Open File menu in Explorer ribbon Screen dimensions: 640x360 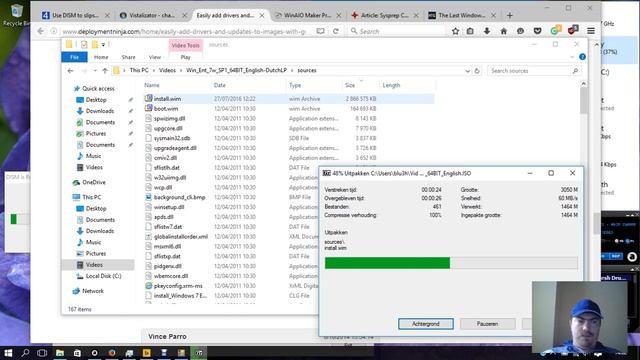(x=74, y=57)
